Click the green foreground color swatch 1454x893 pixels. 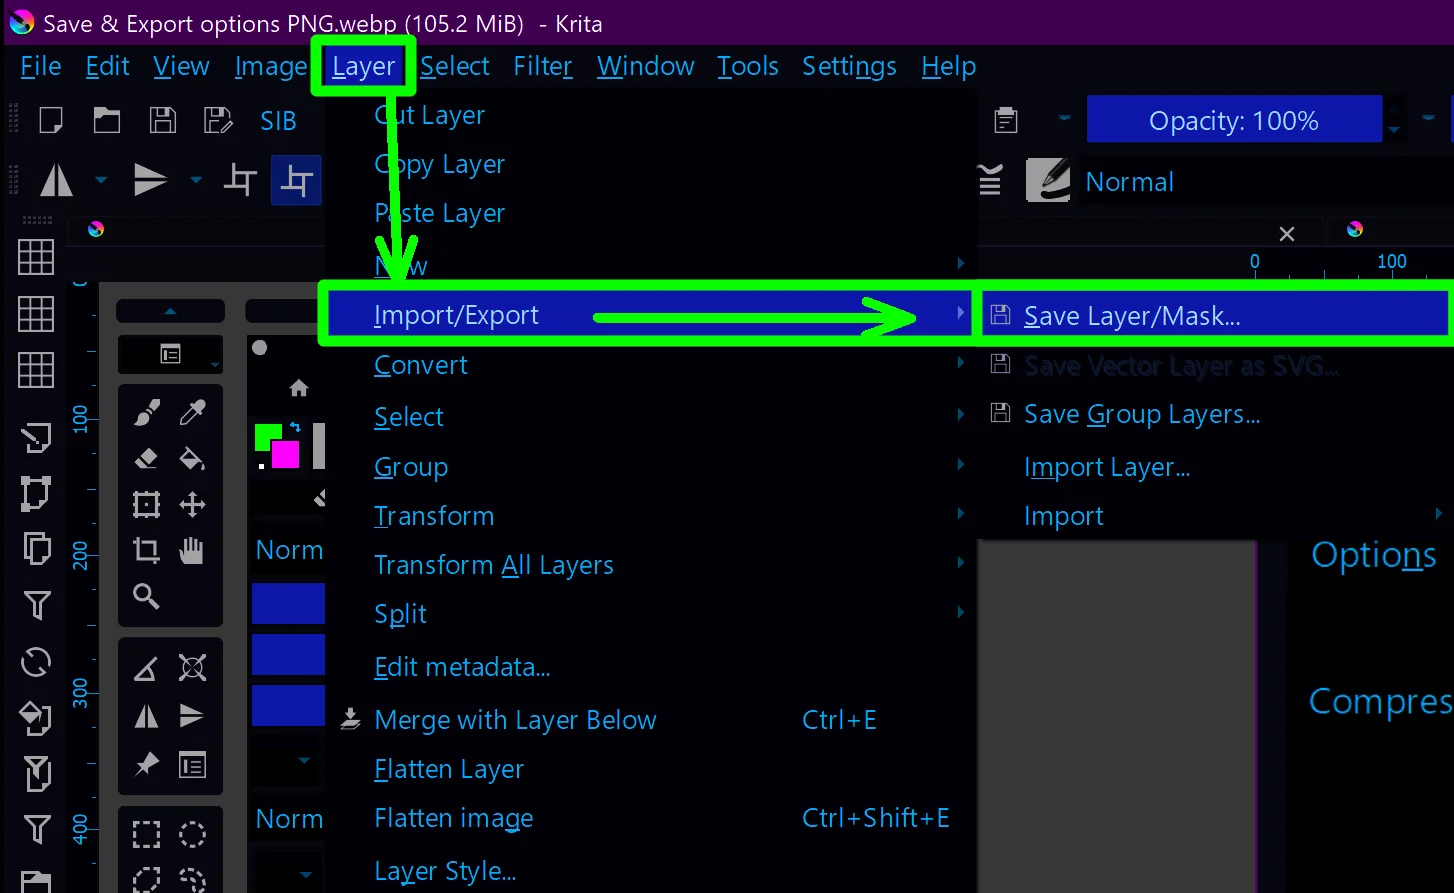tap(265, 435)
